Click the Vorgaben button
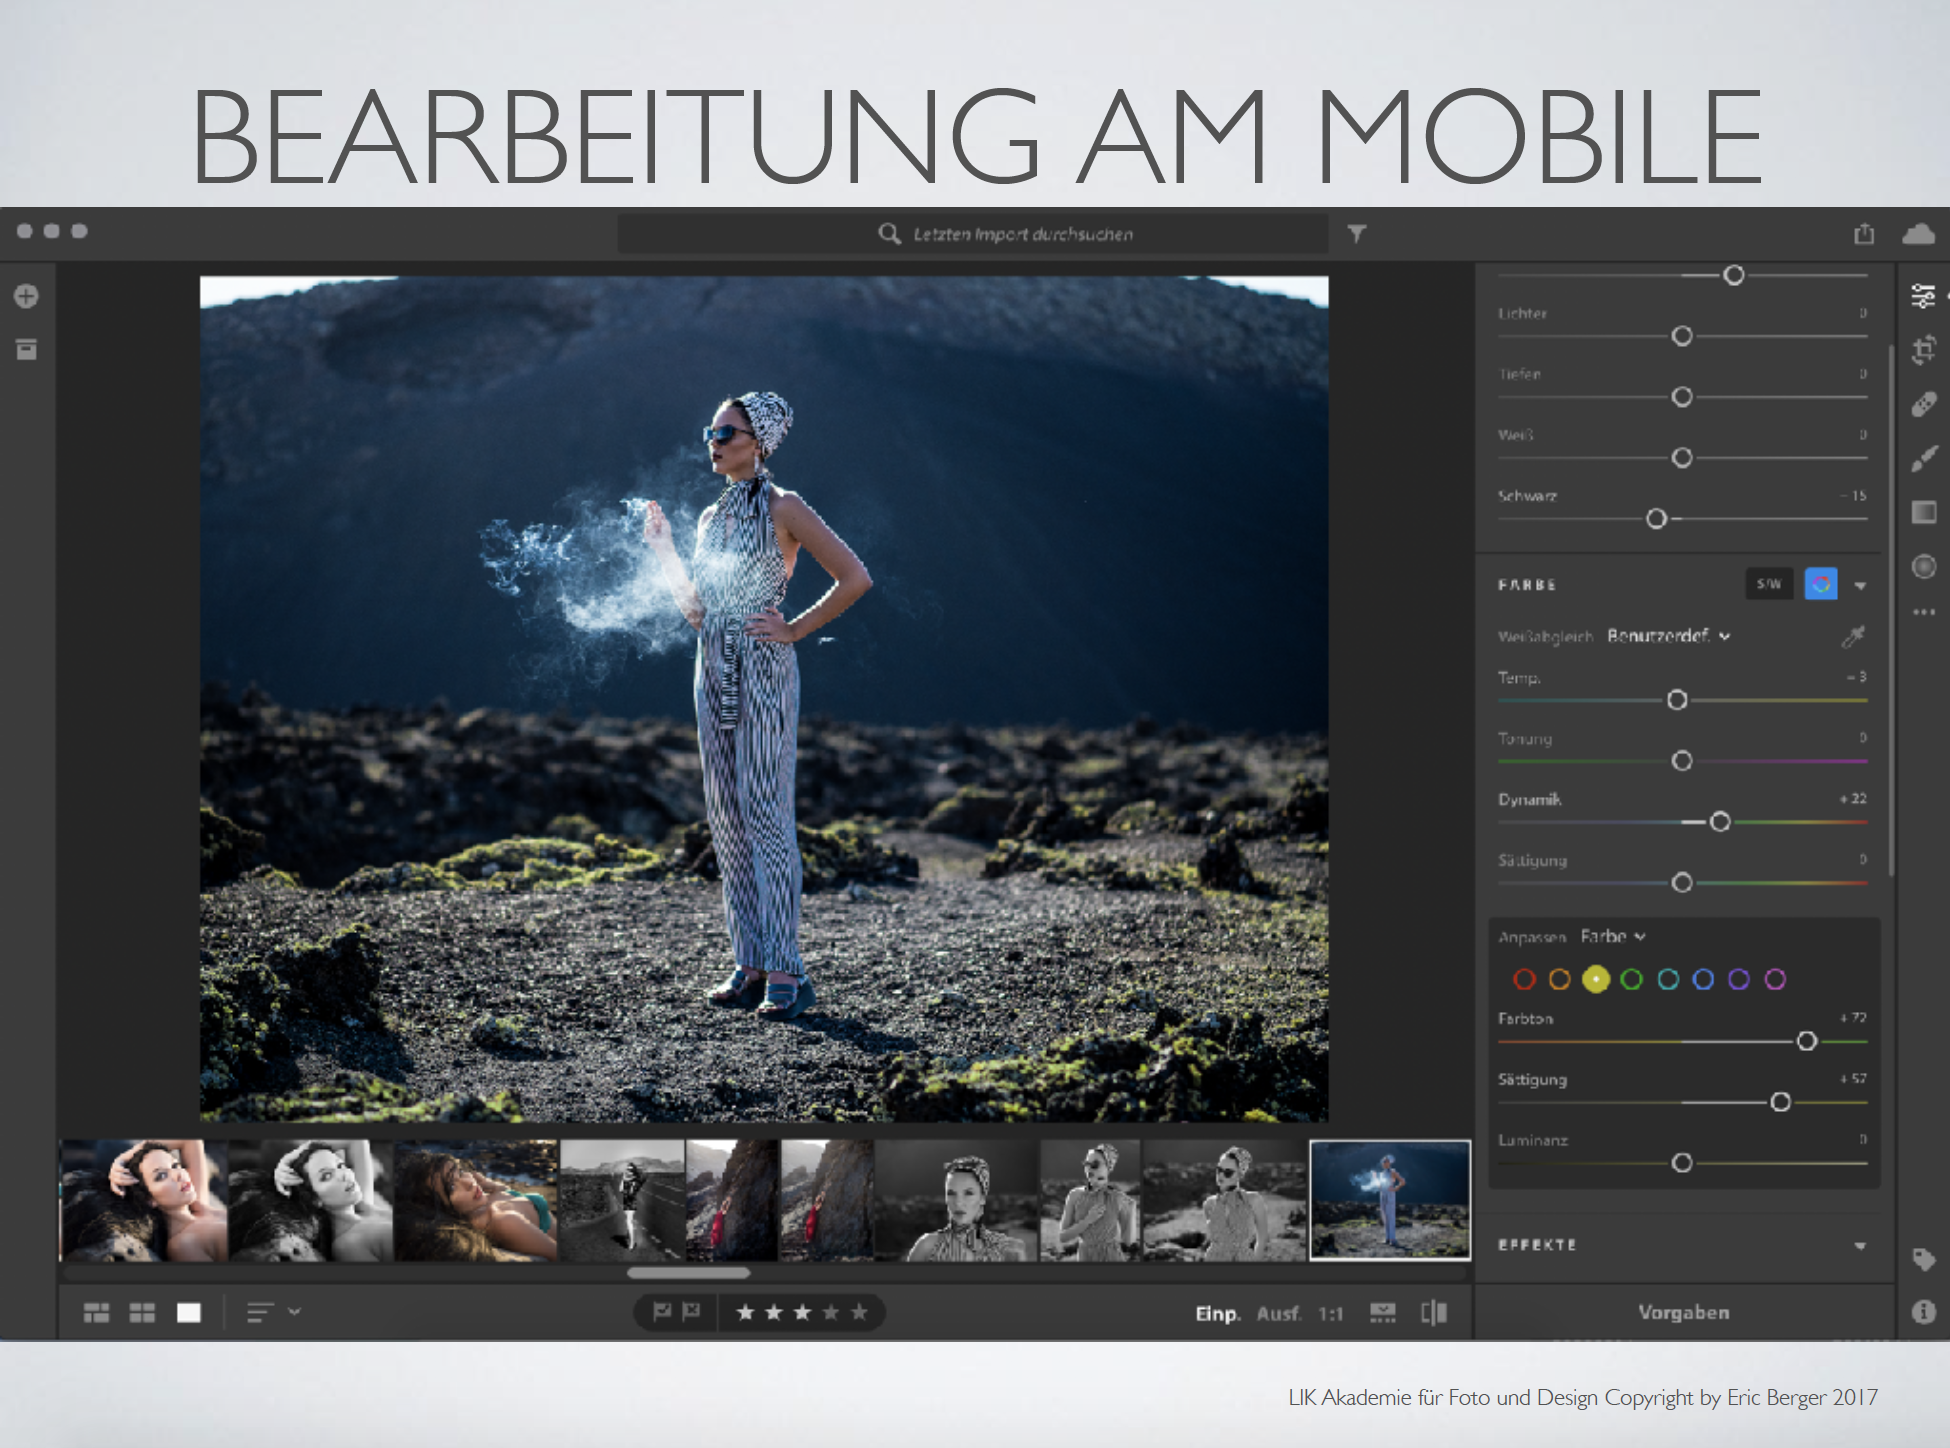This screenshot has width=1950, height=1448. pyautogui.click(x=1683, y=1313)
